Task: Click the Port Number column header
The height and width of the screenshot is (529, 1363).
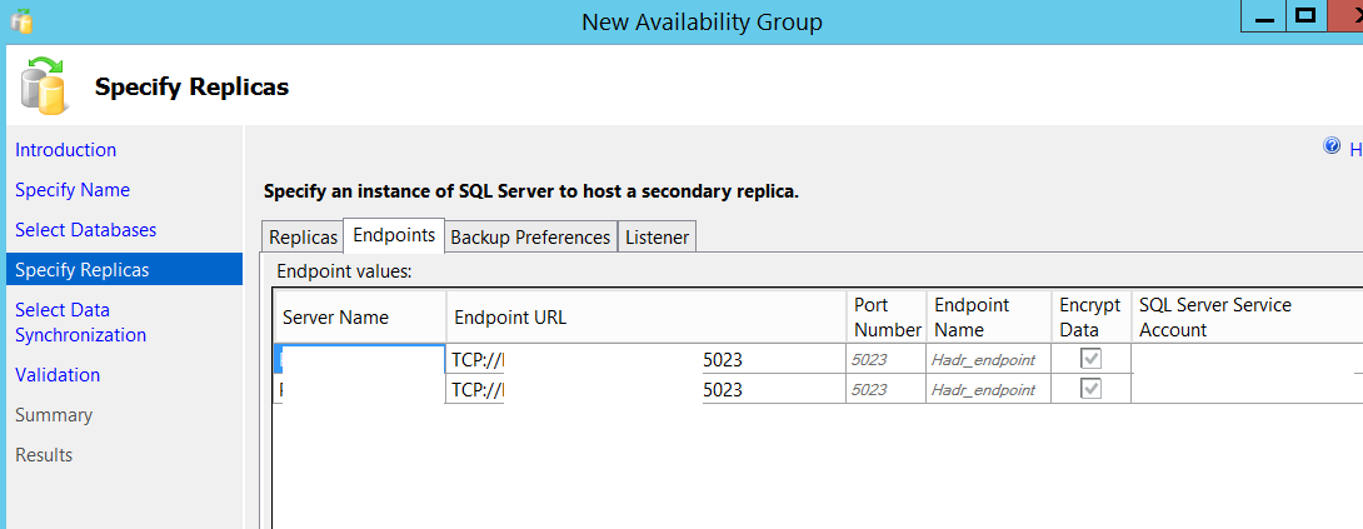Action: click(886, 317)
